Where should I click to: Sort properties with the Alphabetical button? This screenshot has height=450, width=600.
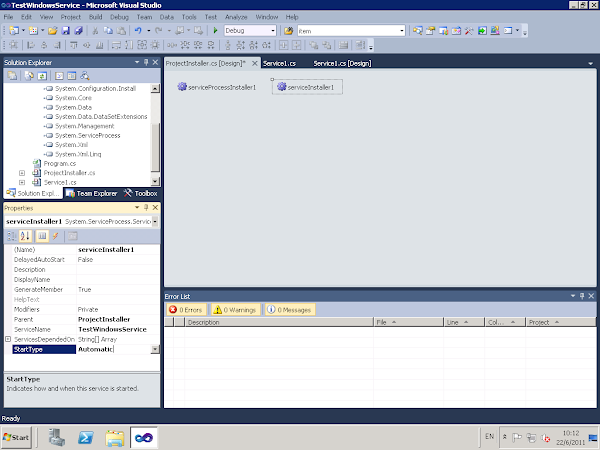coord(25,236)
